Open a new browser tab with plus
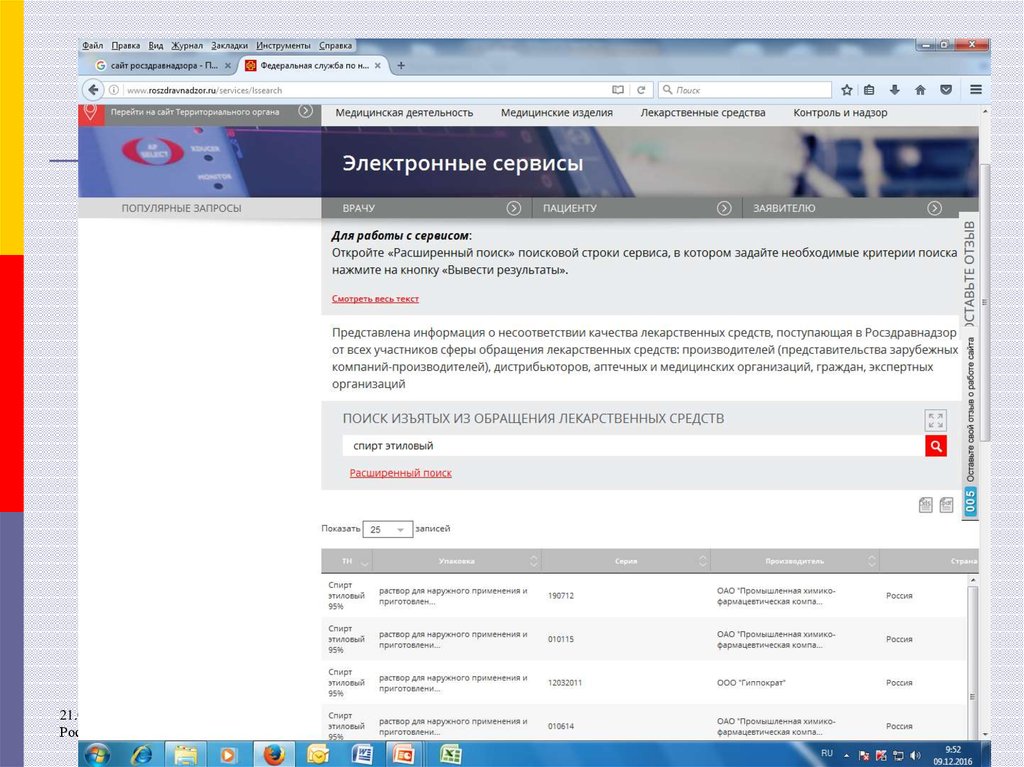The image size is (1024, 767). click(x=401, y=65)
